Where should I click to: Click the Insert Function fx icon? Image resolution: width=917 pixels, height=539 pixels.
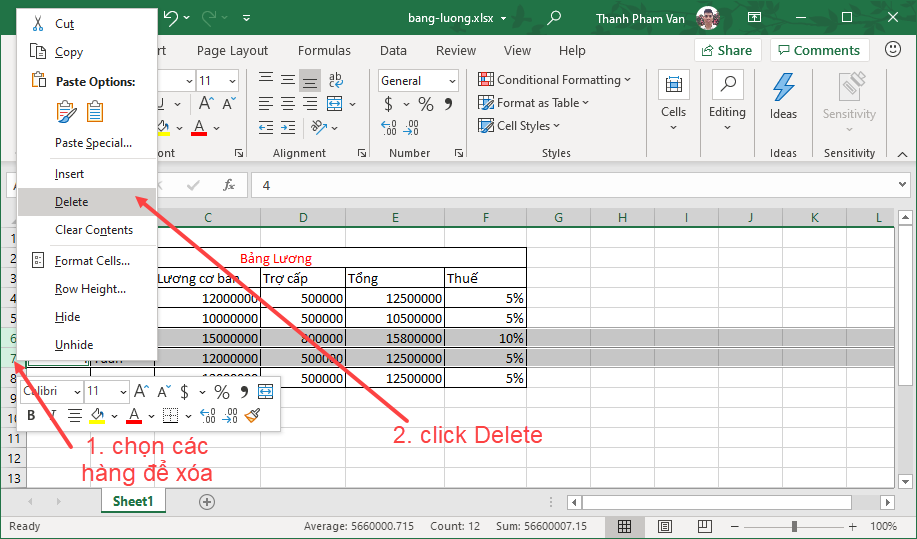click(229, 185)
